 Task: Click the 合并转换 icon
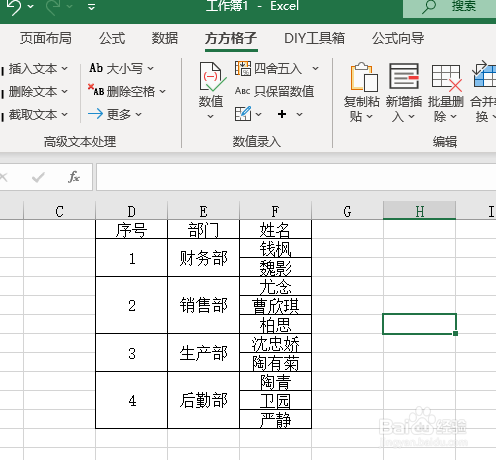click(x=484, y=74)
